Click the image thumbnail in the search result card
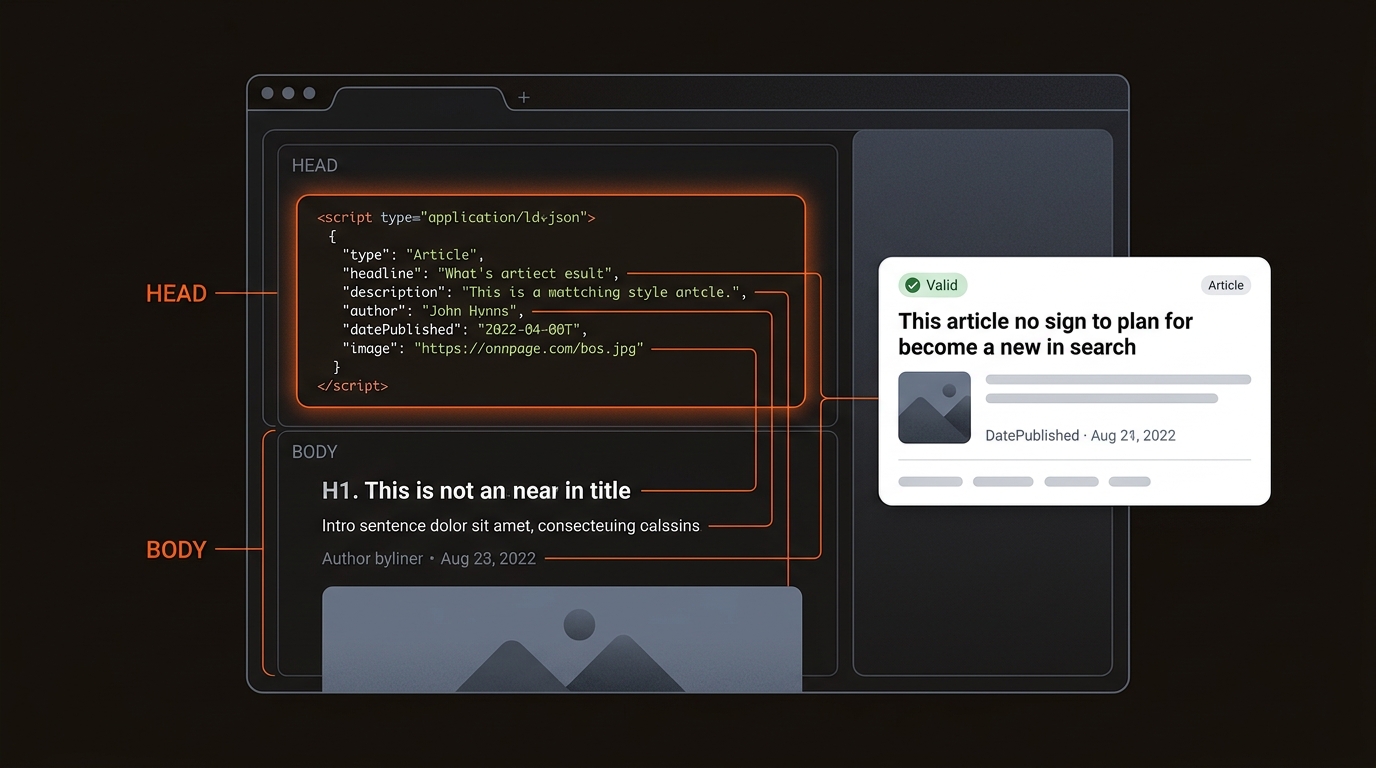The width and height of the screenshot is (1376, 768). 934,407
